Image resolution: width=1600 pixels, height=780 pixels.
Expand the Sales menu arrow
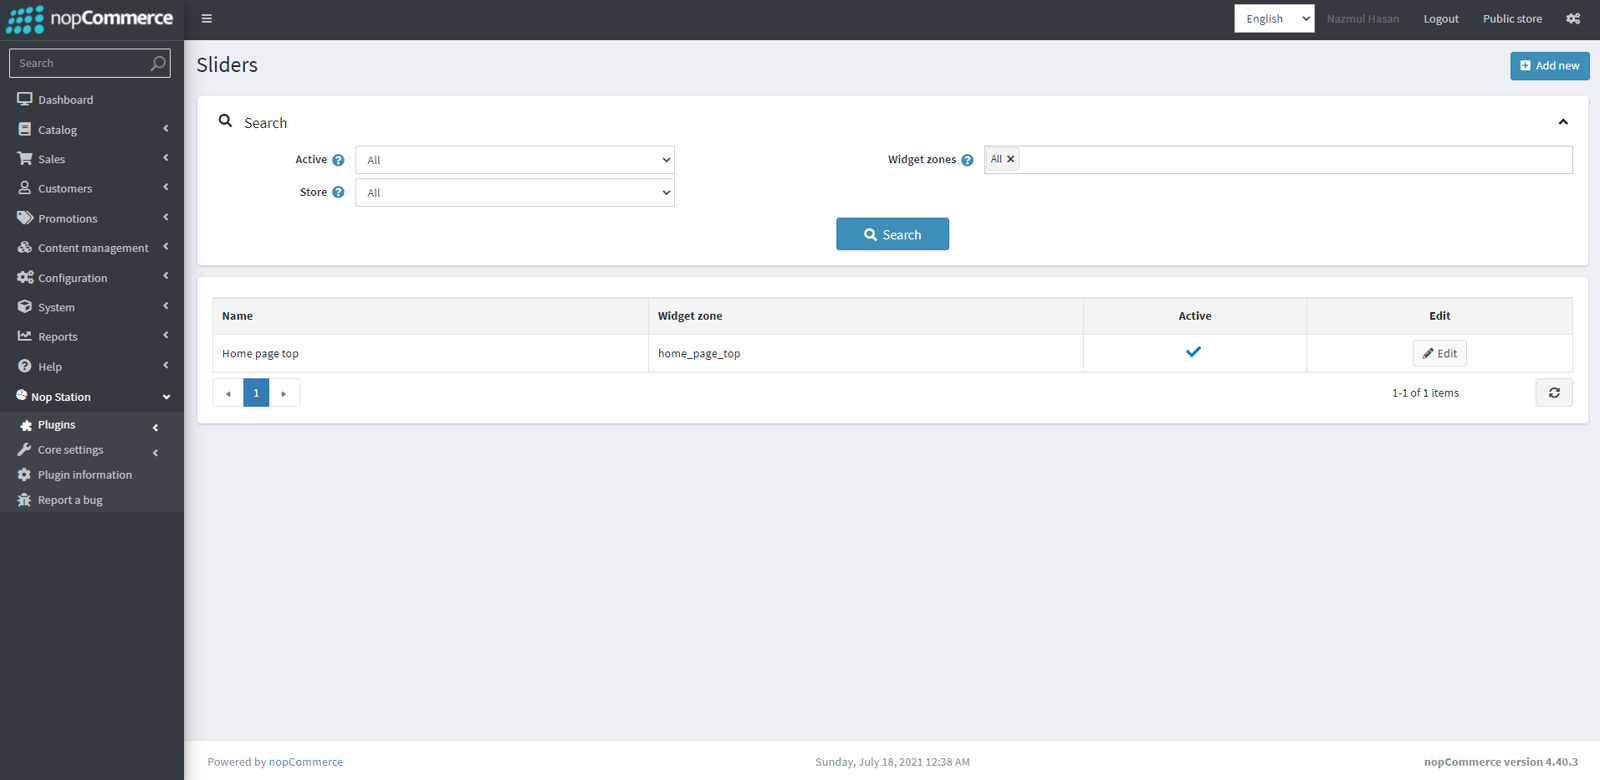166,157
